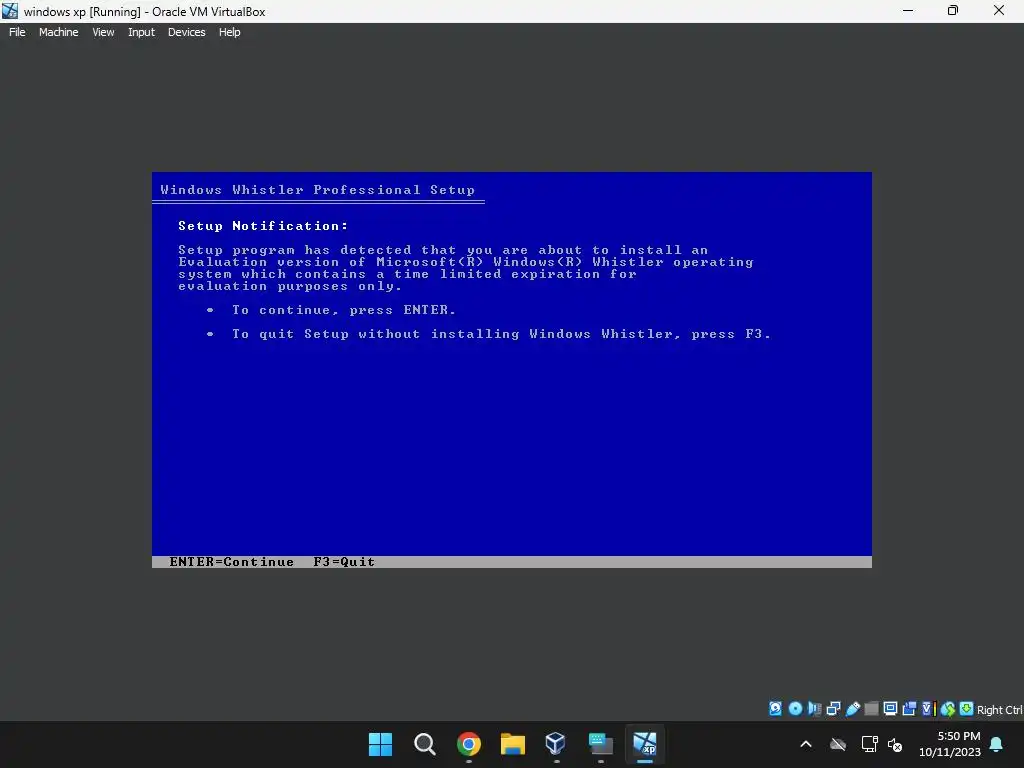Click the USB devices status icon
This screenshot has width=1024, height=768.
tap(852, 709)
